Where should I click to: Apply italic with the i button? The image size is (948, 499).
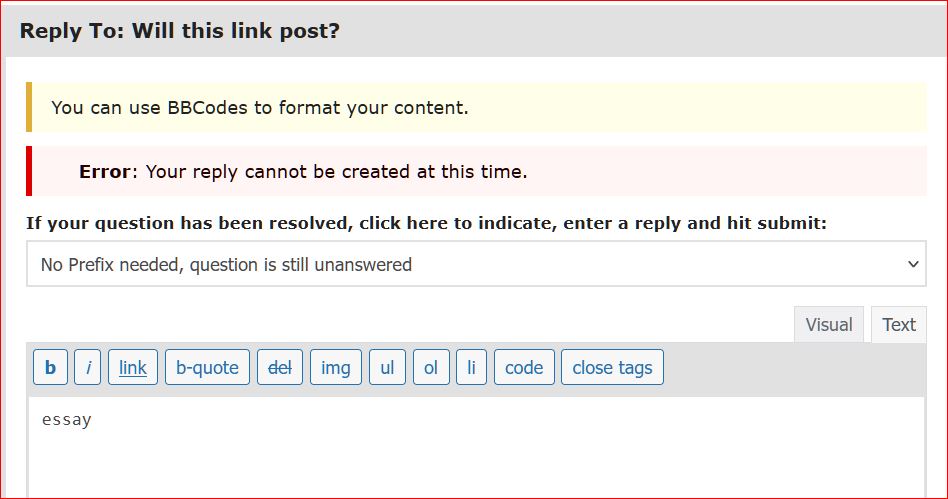coord(87,368)
